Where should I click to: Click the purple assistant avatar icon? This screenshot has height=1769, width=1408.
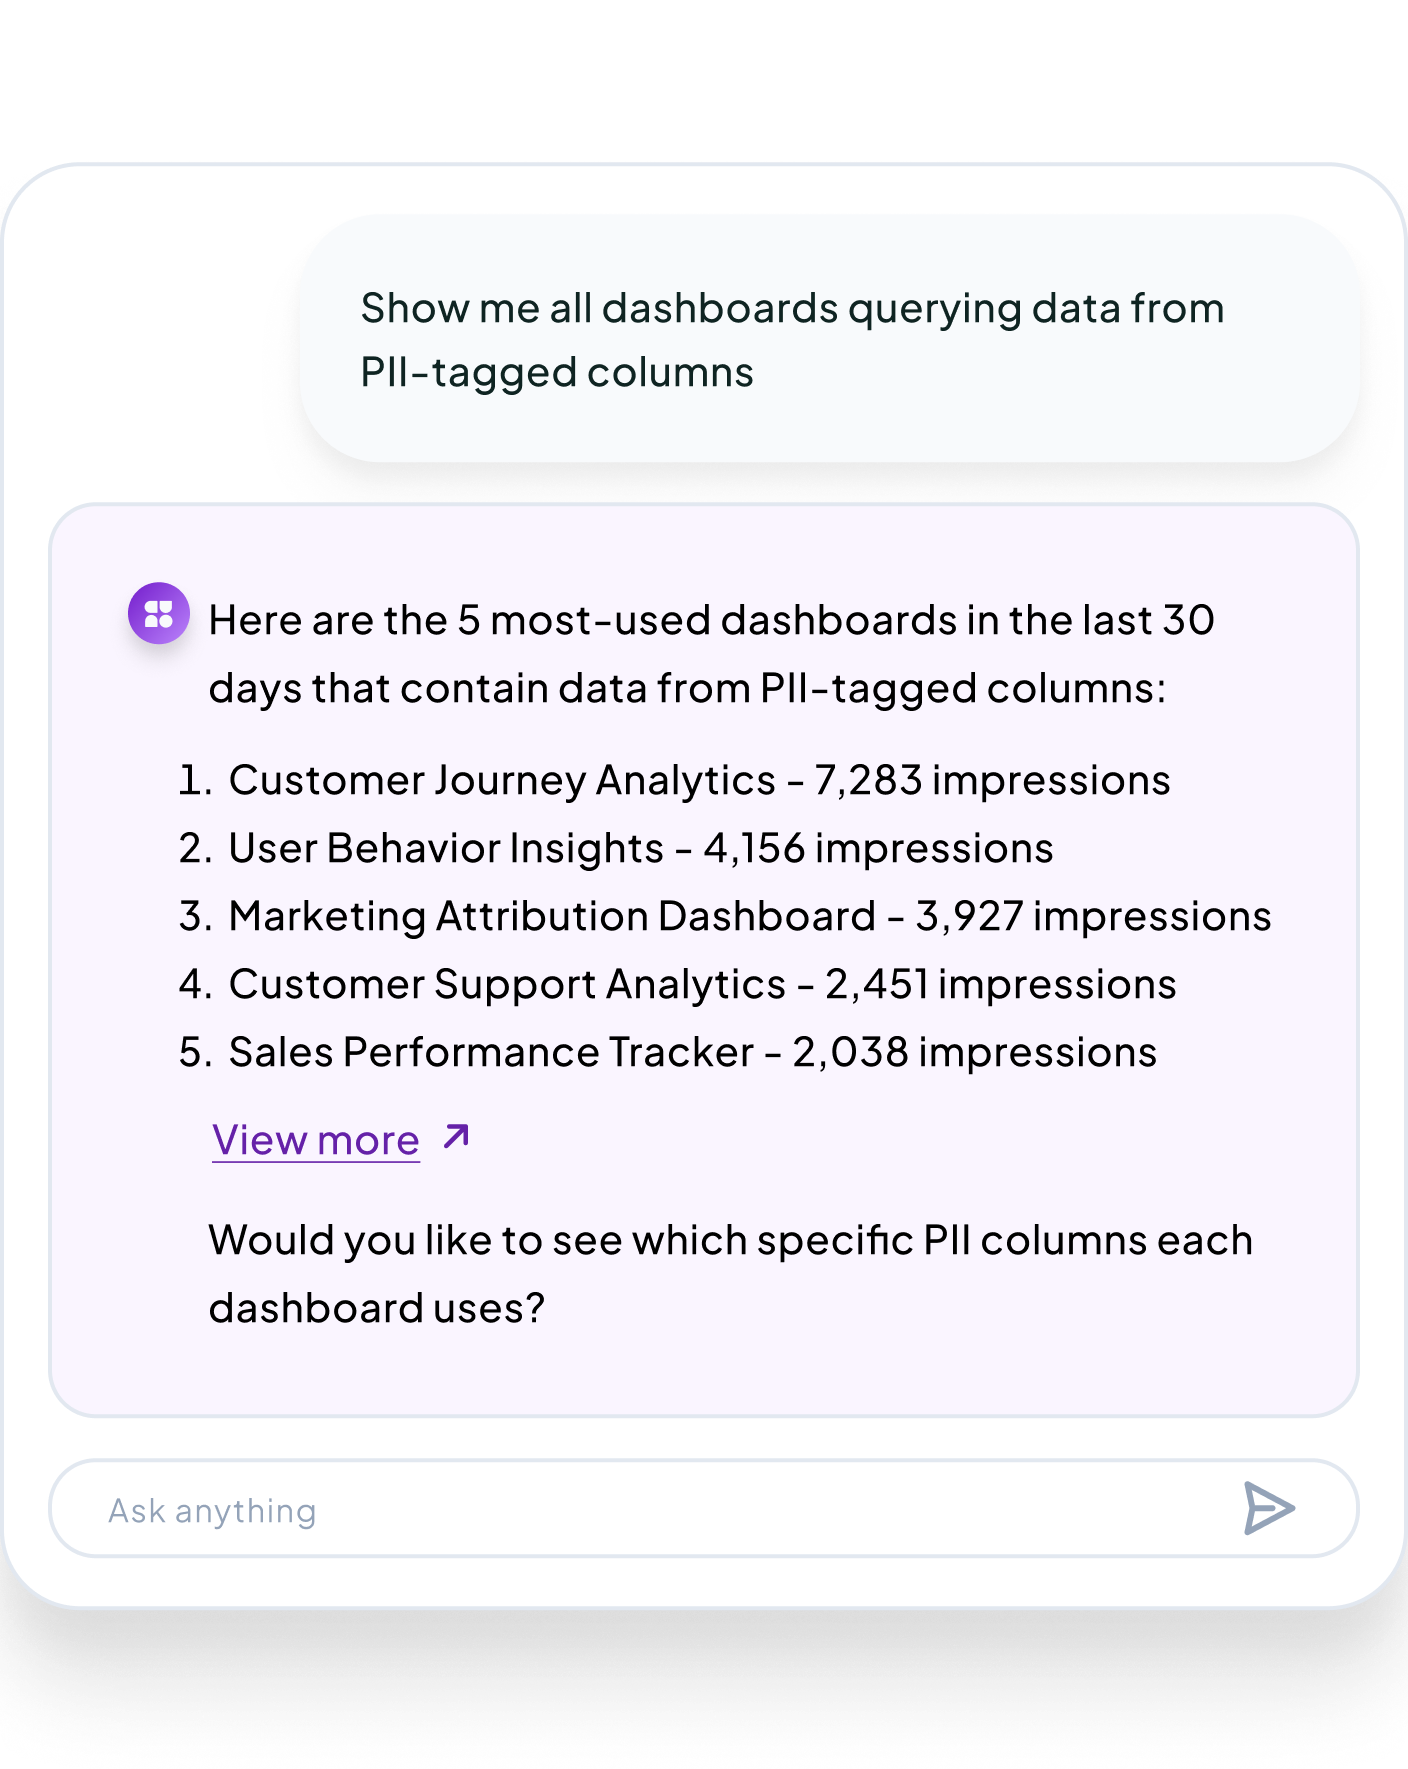point(159,613)
